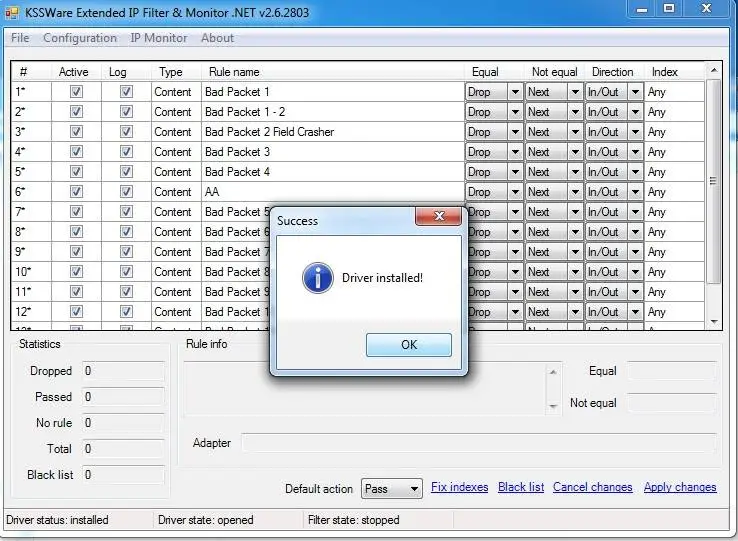Open the About menu
Viewport: 738px width, 541px height.
click(217, 38)
